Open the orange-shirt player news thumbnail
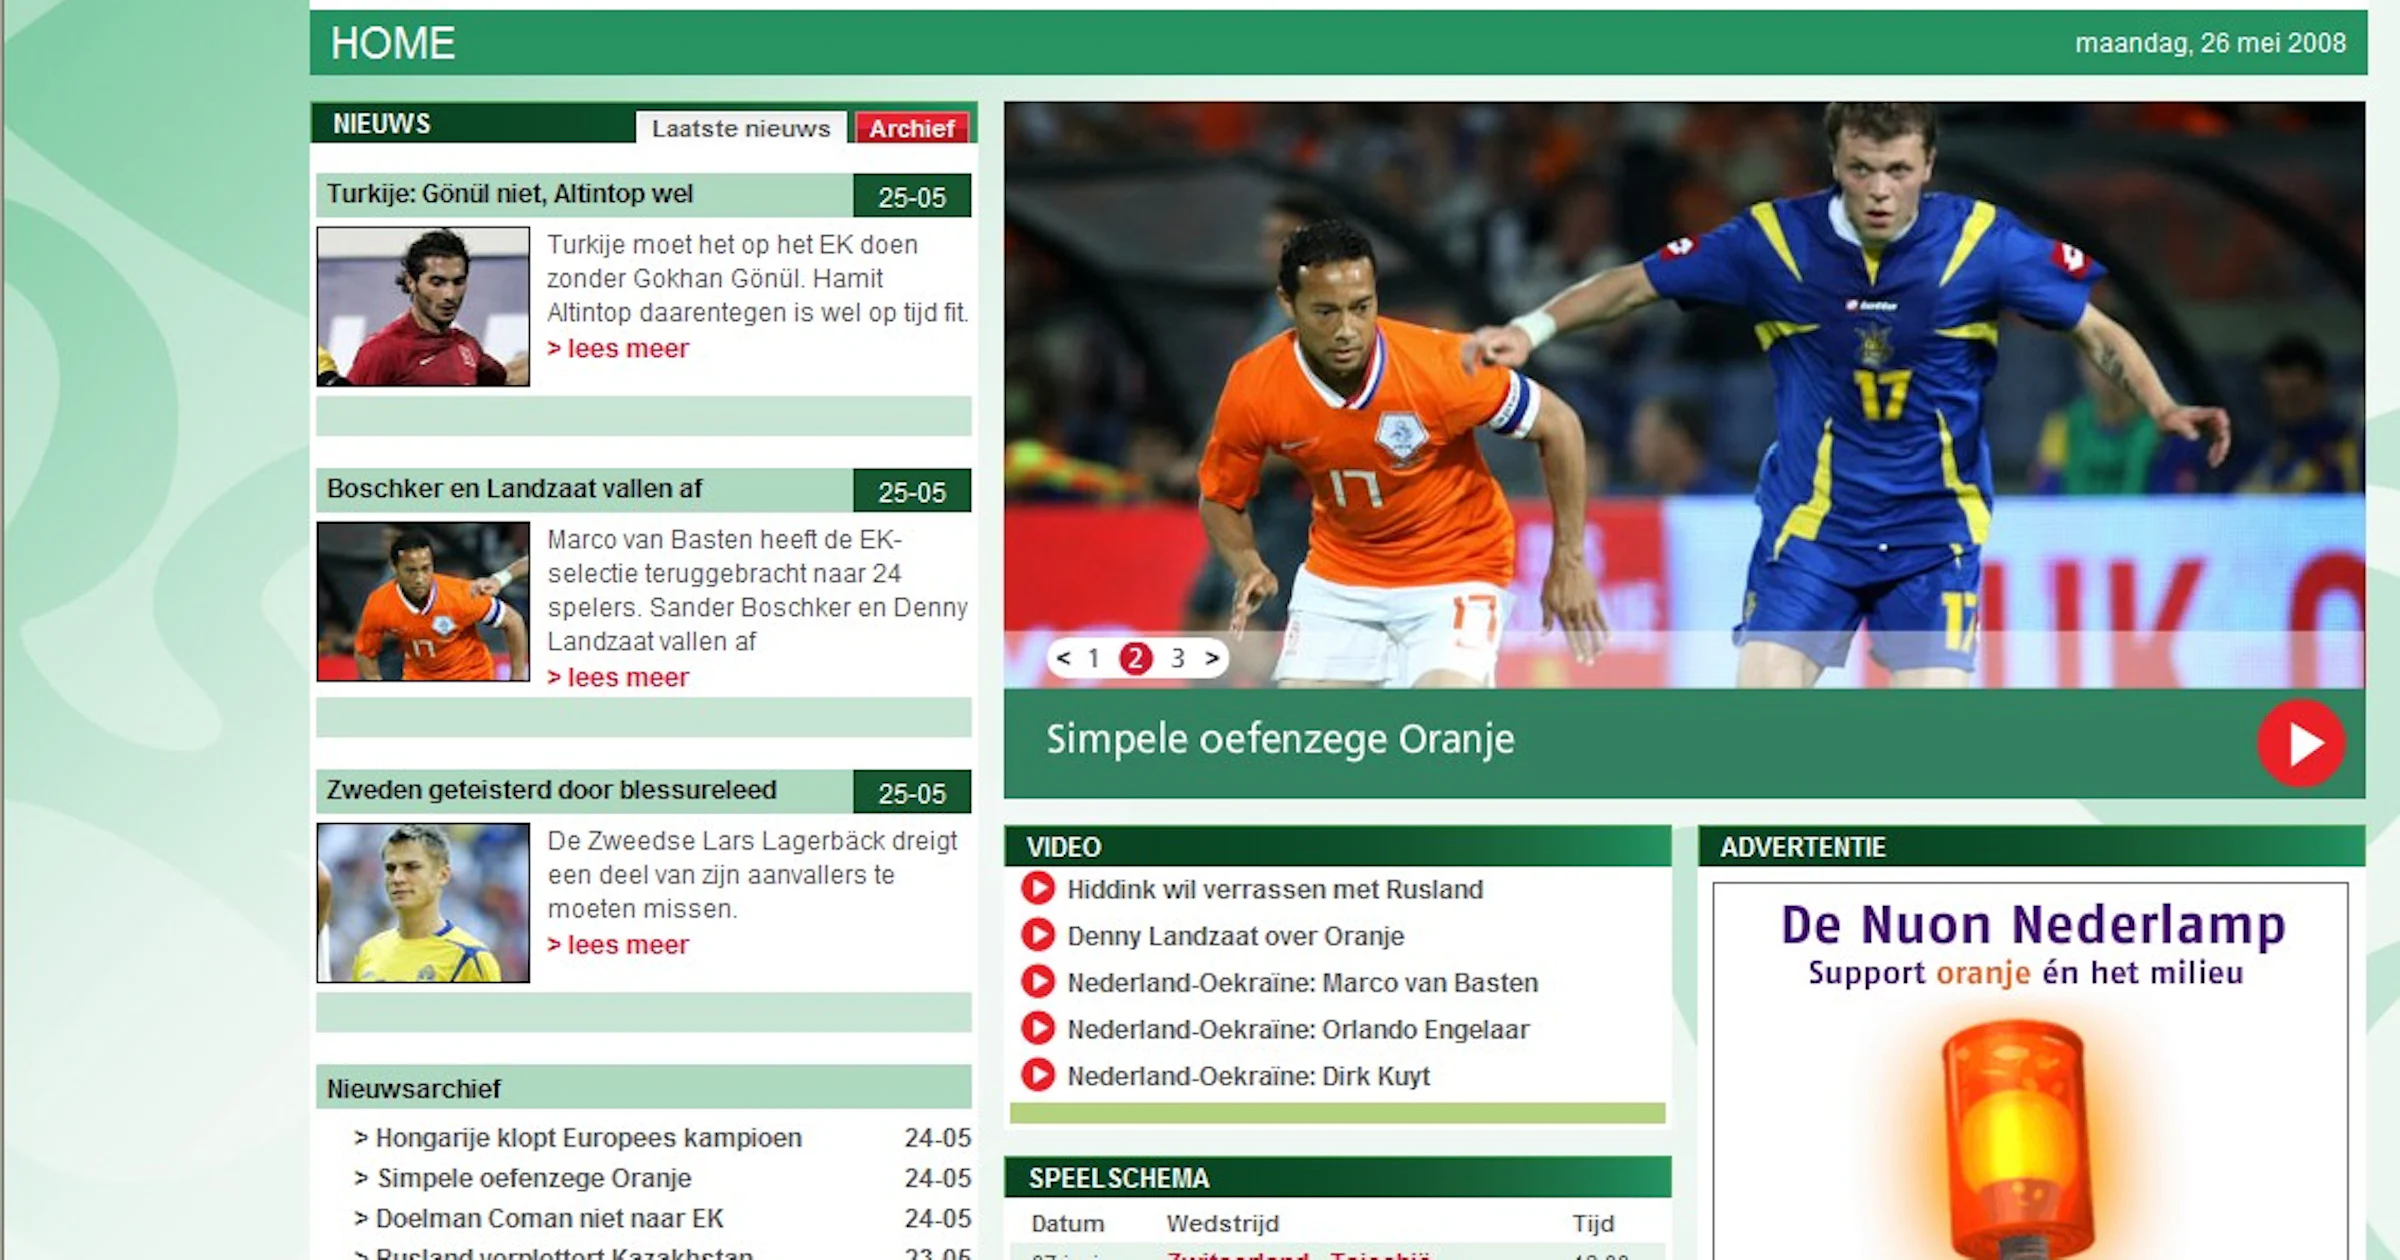Screen dimensions: 2400x1260 [x=423, y=602]
